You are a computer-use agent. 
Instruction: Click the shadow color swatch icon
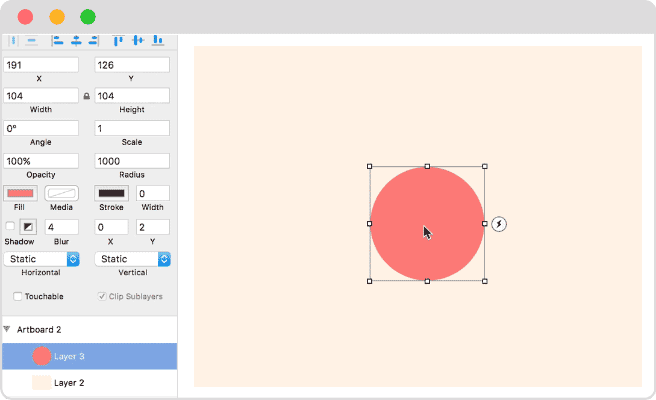[28, 227]
